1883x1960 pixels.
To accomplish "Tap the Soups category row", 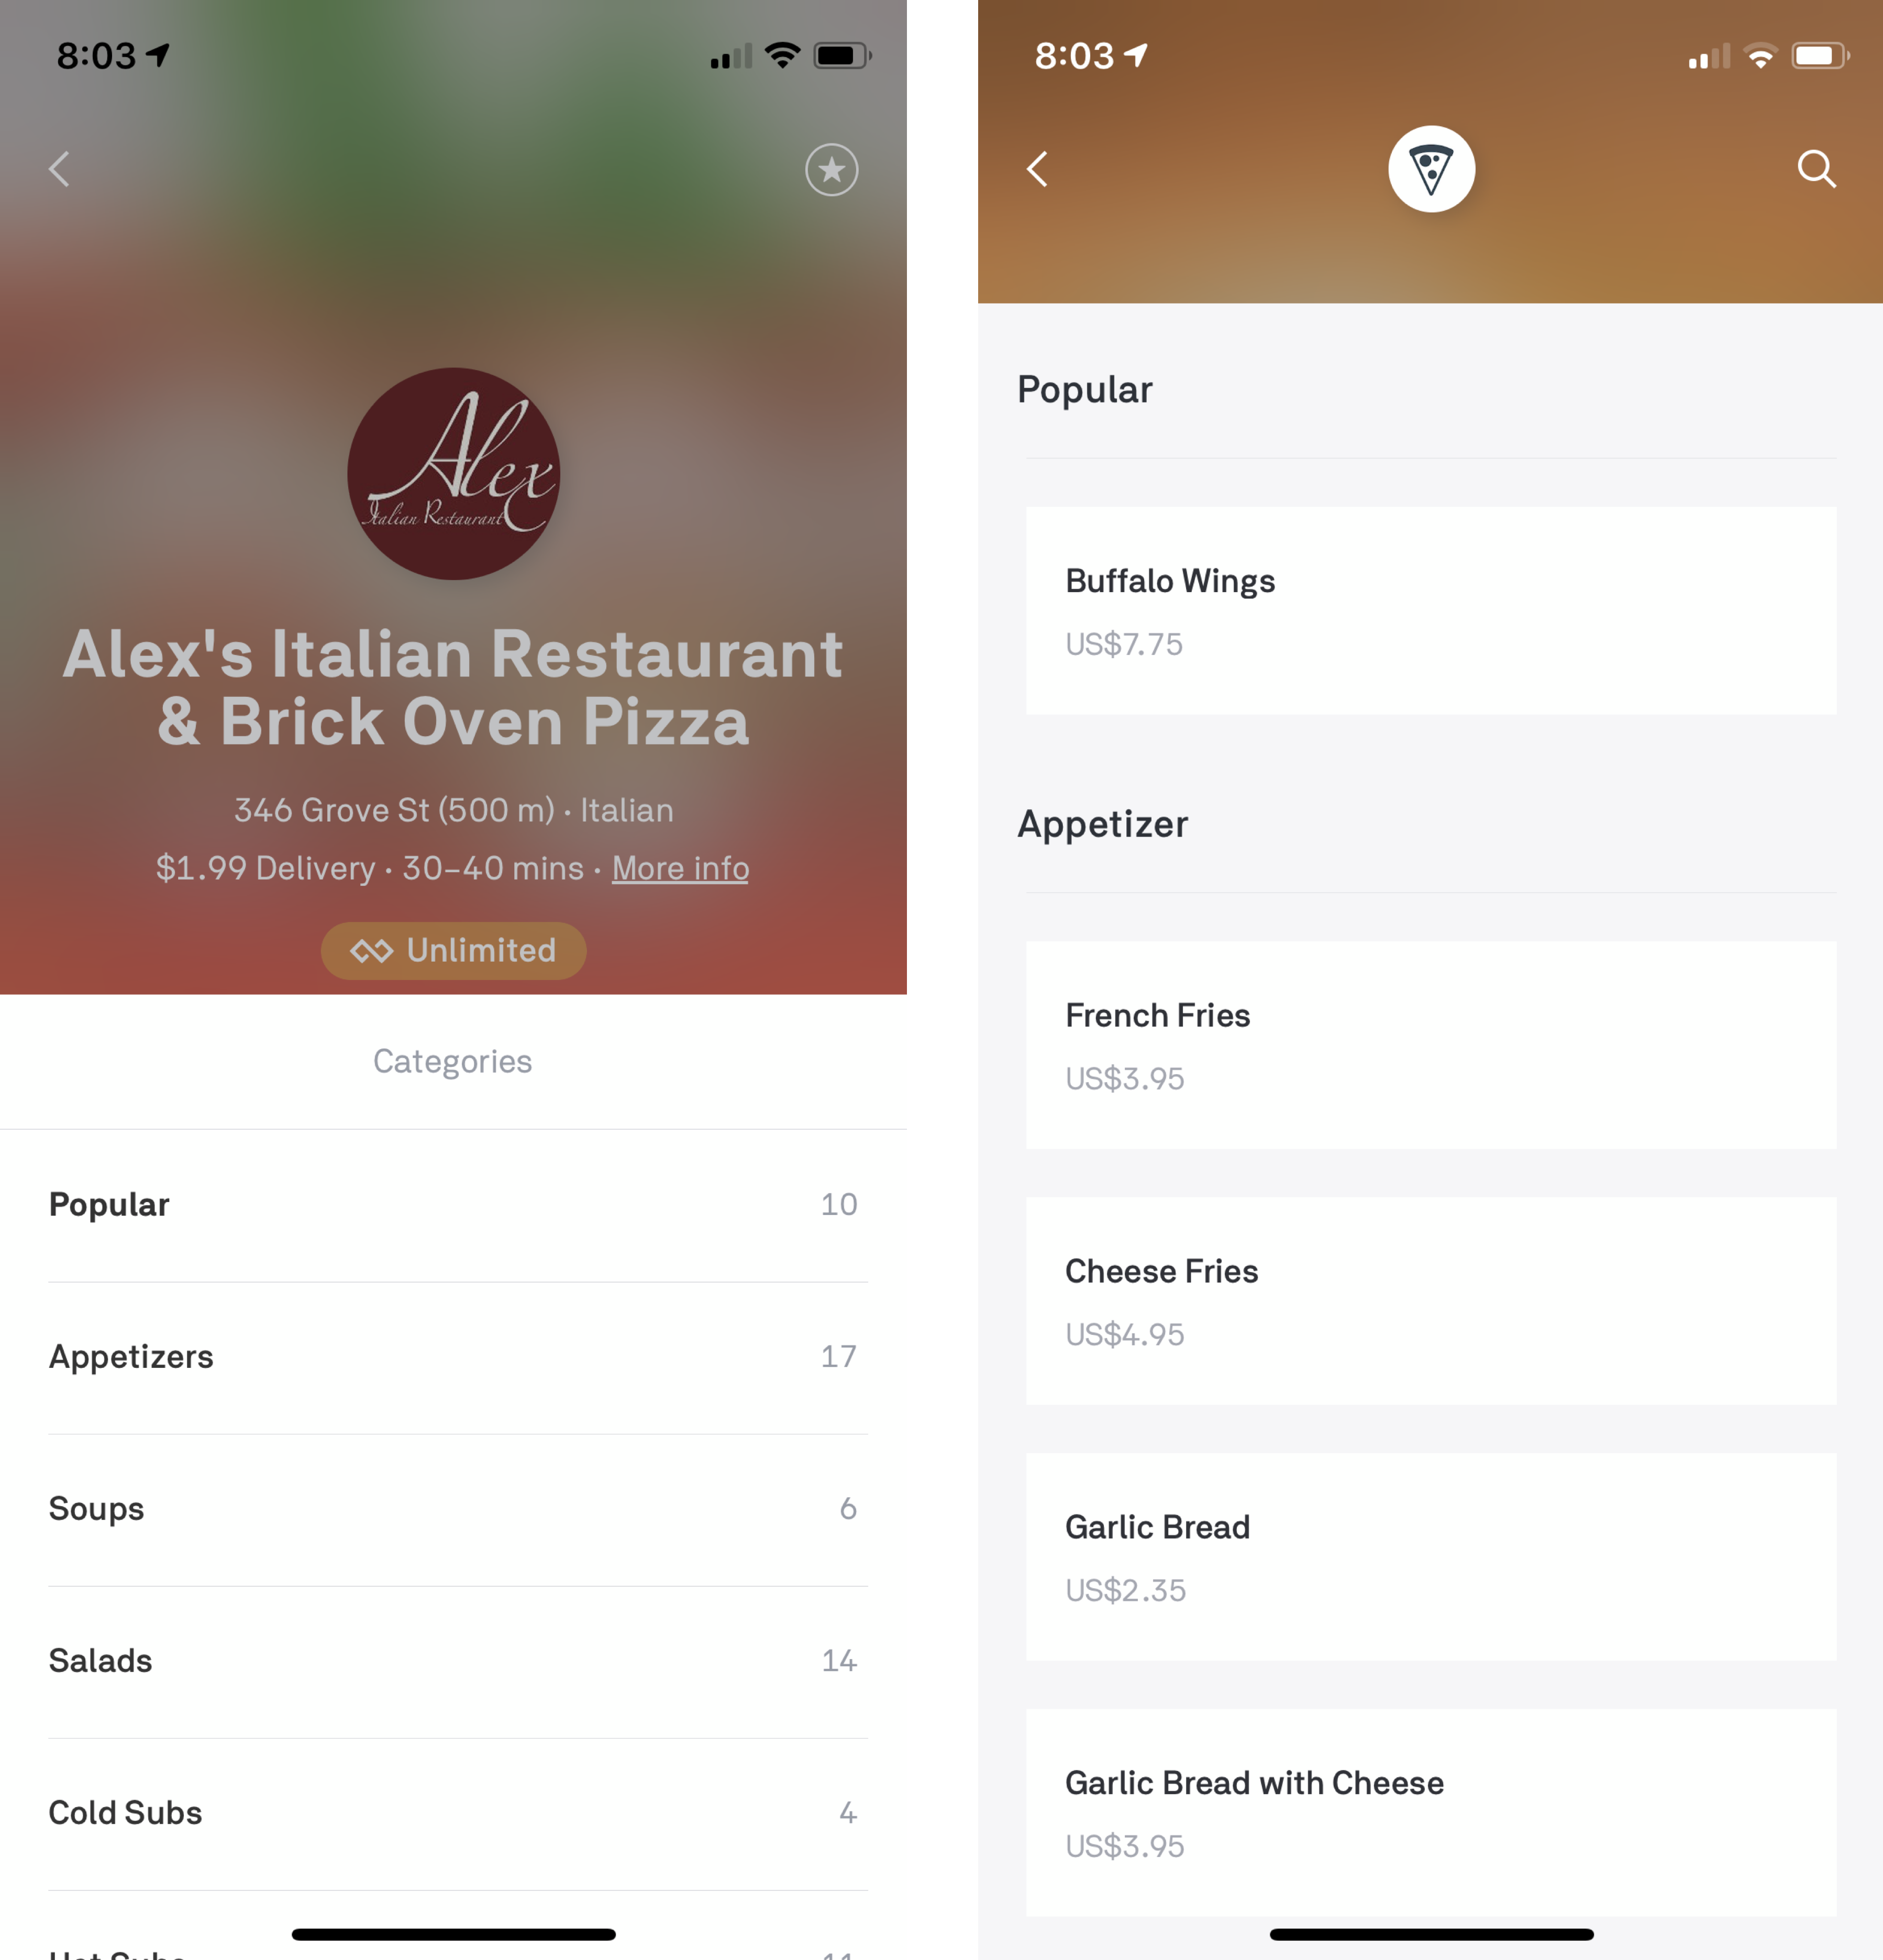I will [451, 1509].
